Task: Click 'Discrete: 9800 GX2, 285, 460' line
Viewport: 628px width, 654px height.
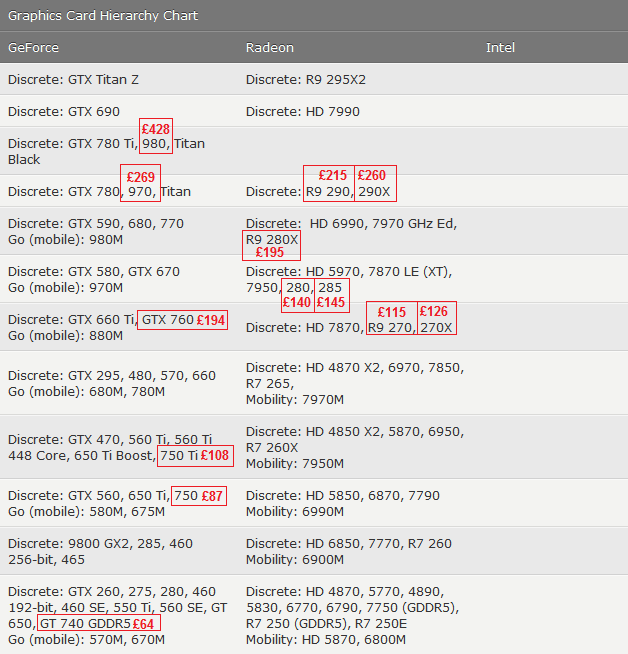Action: click(x=100, y=543)
